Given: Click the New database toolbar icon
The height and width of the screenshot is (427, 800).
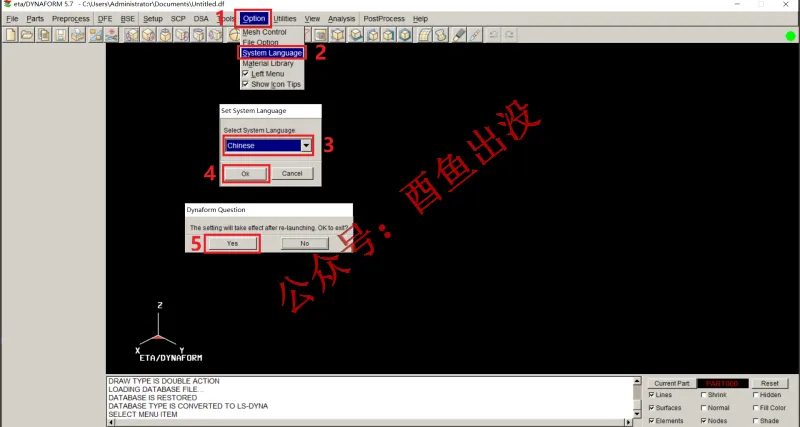Looking at the screenshot, I should (10, 35).
